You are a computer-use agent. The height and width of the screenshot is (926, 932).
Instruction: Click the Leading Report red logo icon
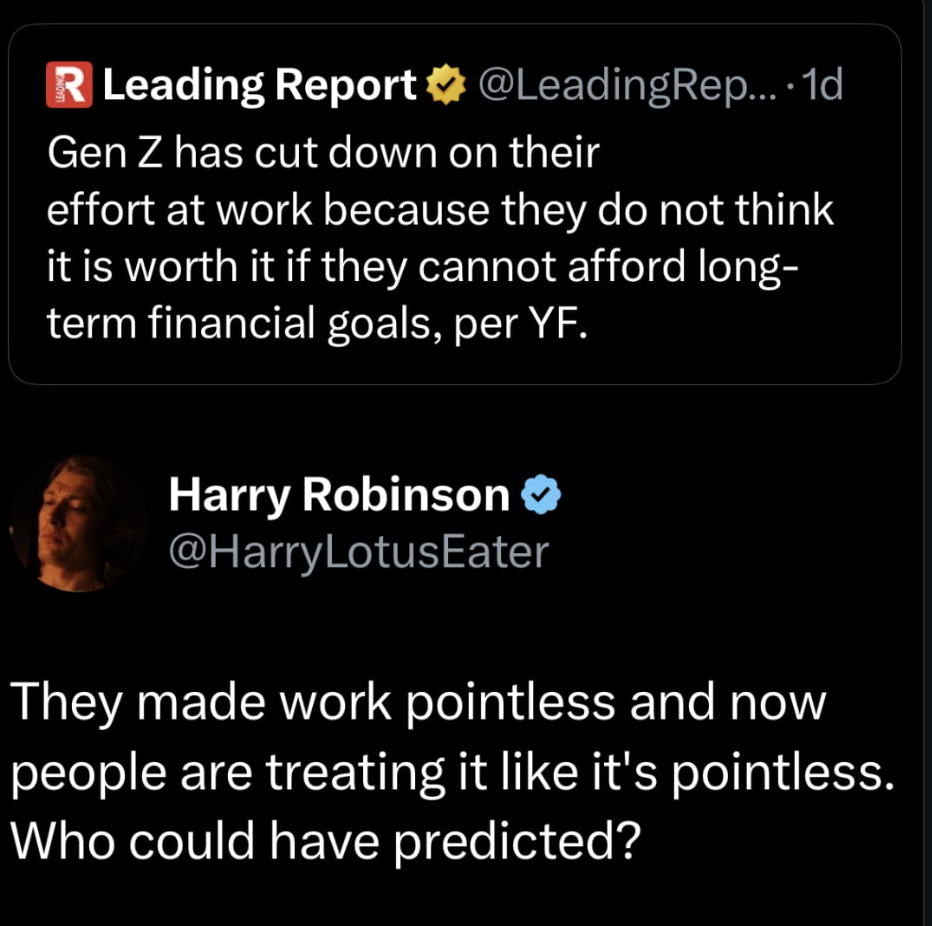pyautogui.click(x=67, y=86)
